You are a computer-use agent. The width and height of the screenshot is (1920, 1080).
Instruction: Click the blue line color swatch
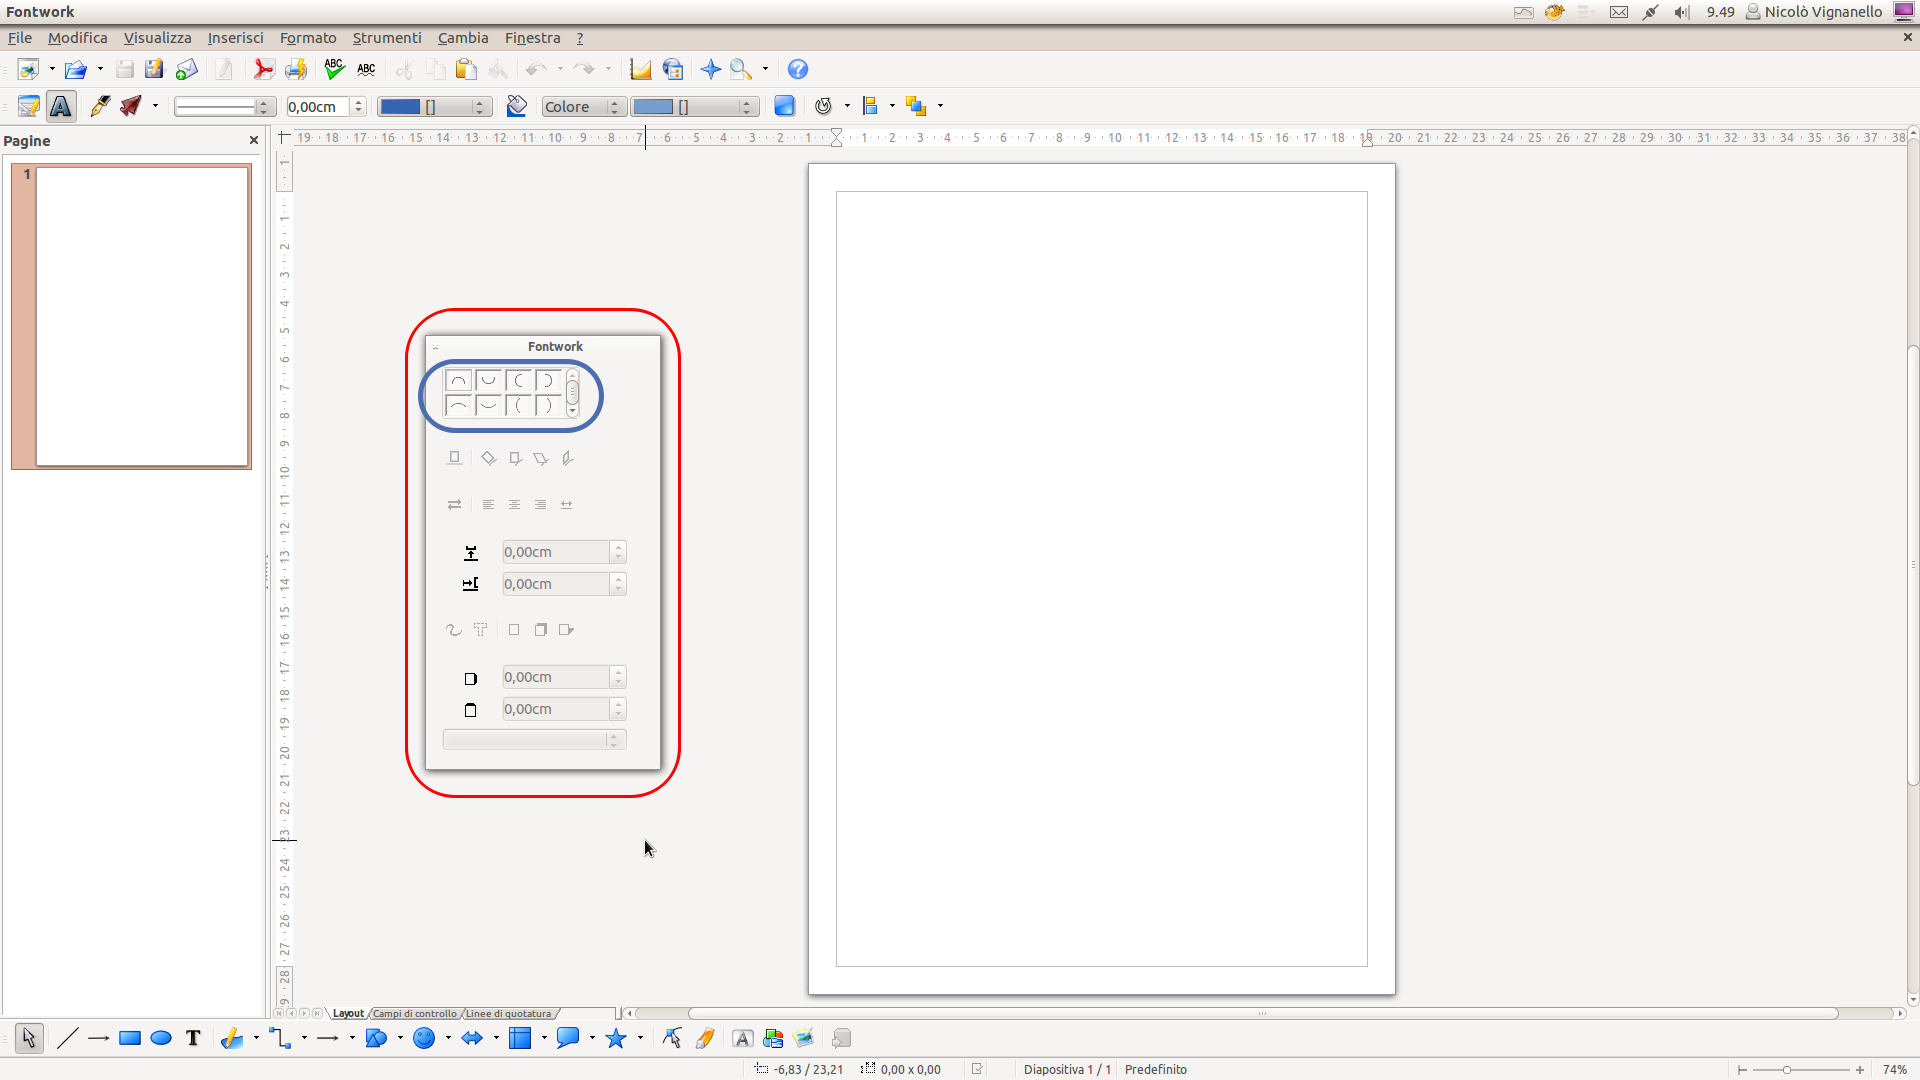(x=401, y=107)
